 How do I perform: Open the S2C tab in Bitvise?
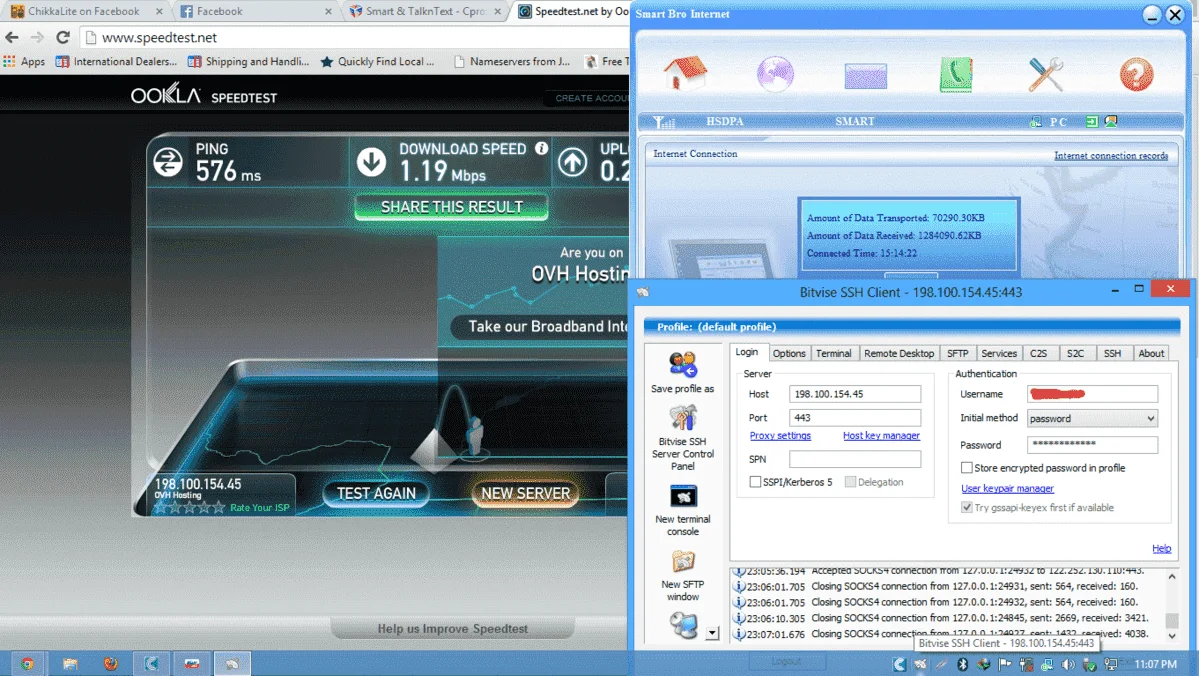[x=1075, y=353]
